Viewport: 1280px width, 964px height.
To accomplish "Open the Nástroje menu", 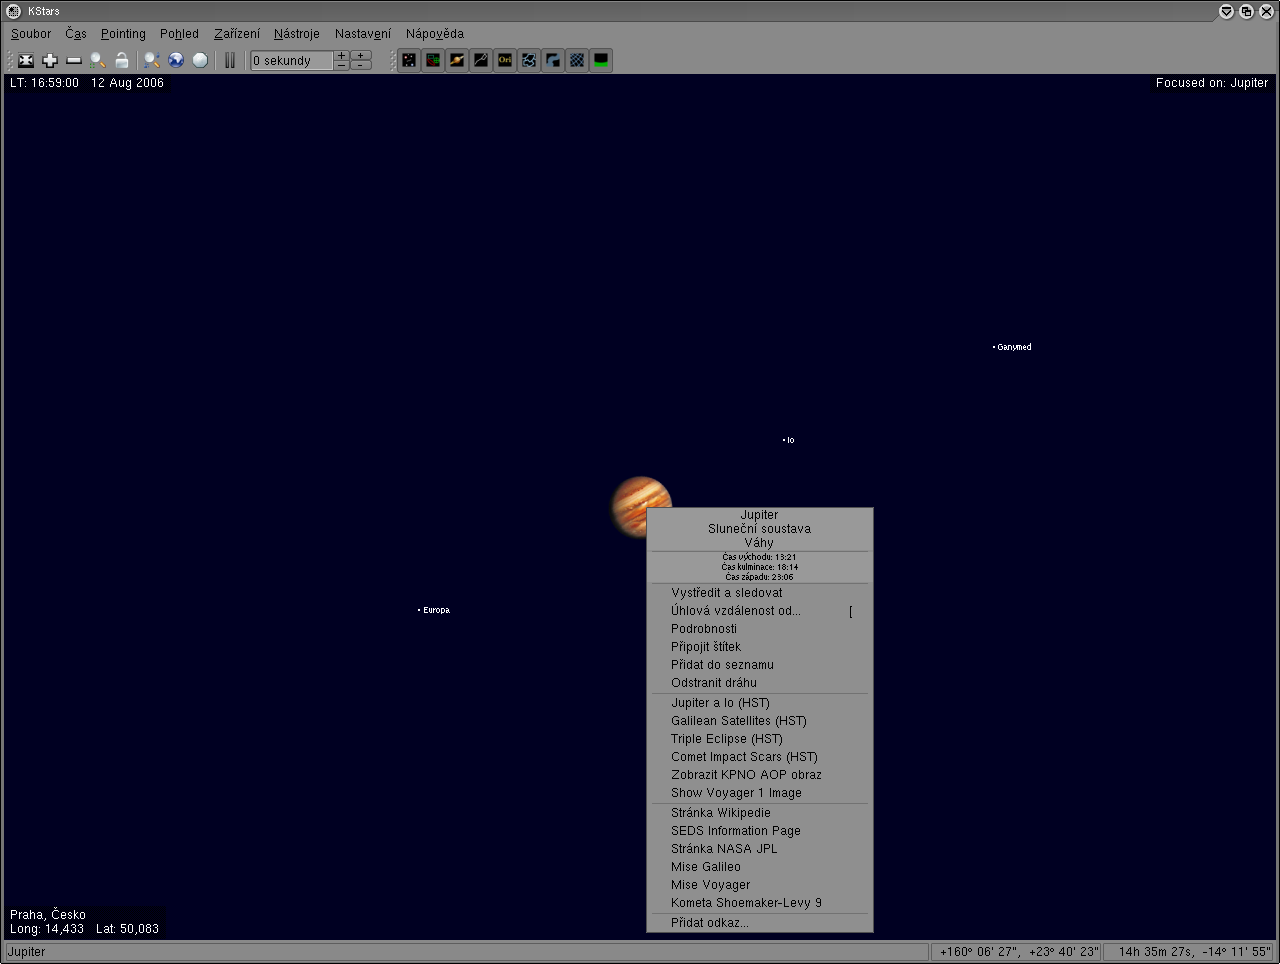I will [x=297, y=34].
